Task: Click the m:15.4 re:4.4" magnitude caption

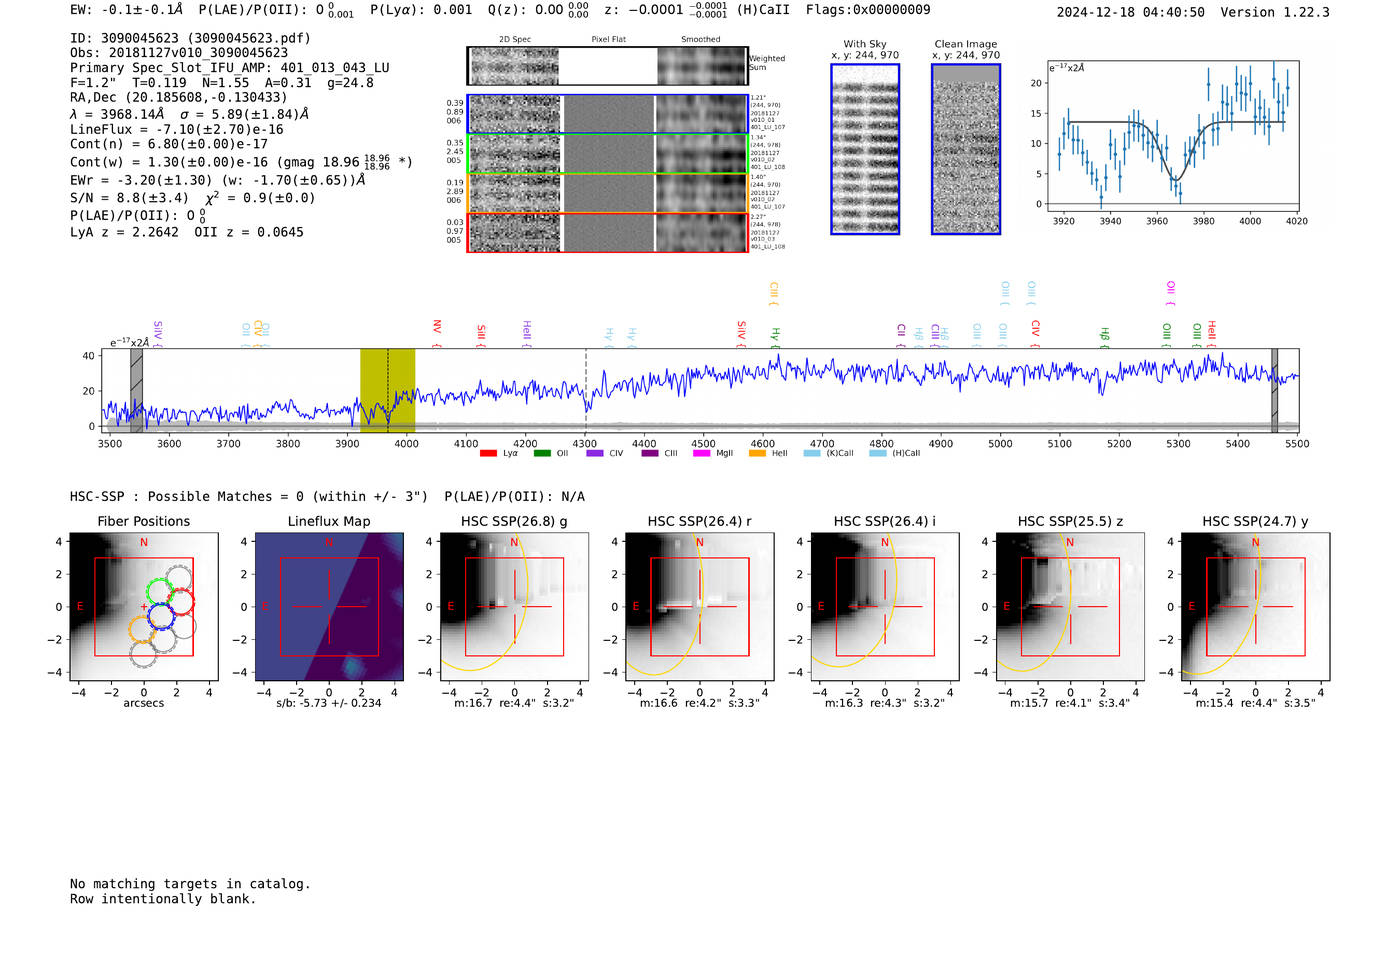Action: [x=1256, y=703]
